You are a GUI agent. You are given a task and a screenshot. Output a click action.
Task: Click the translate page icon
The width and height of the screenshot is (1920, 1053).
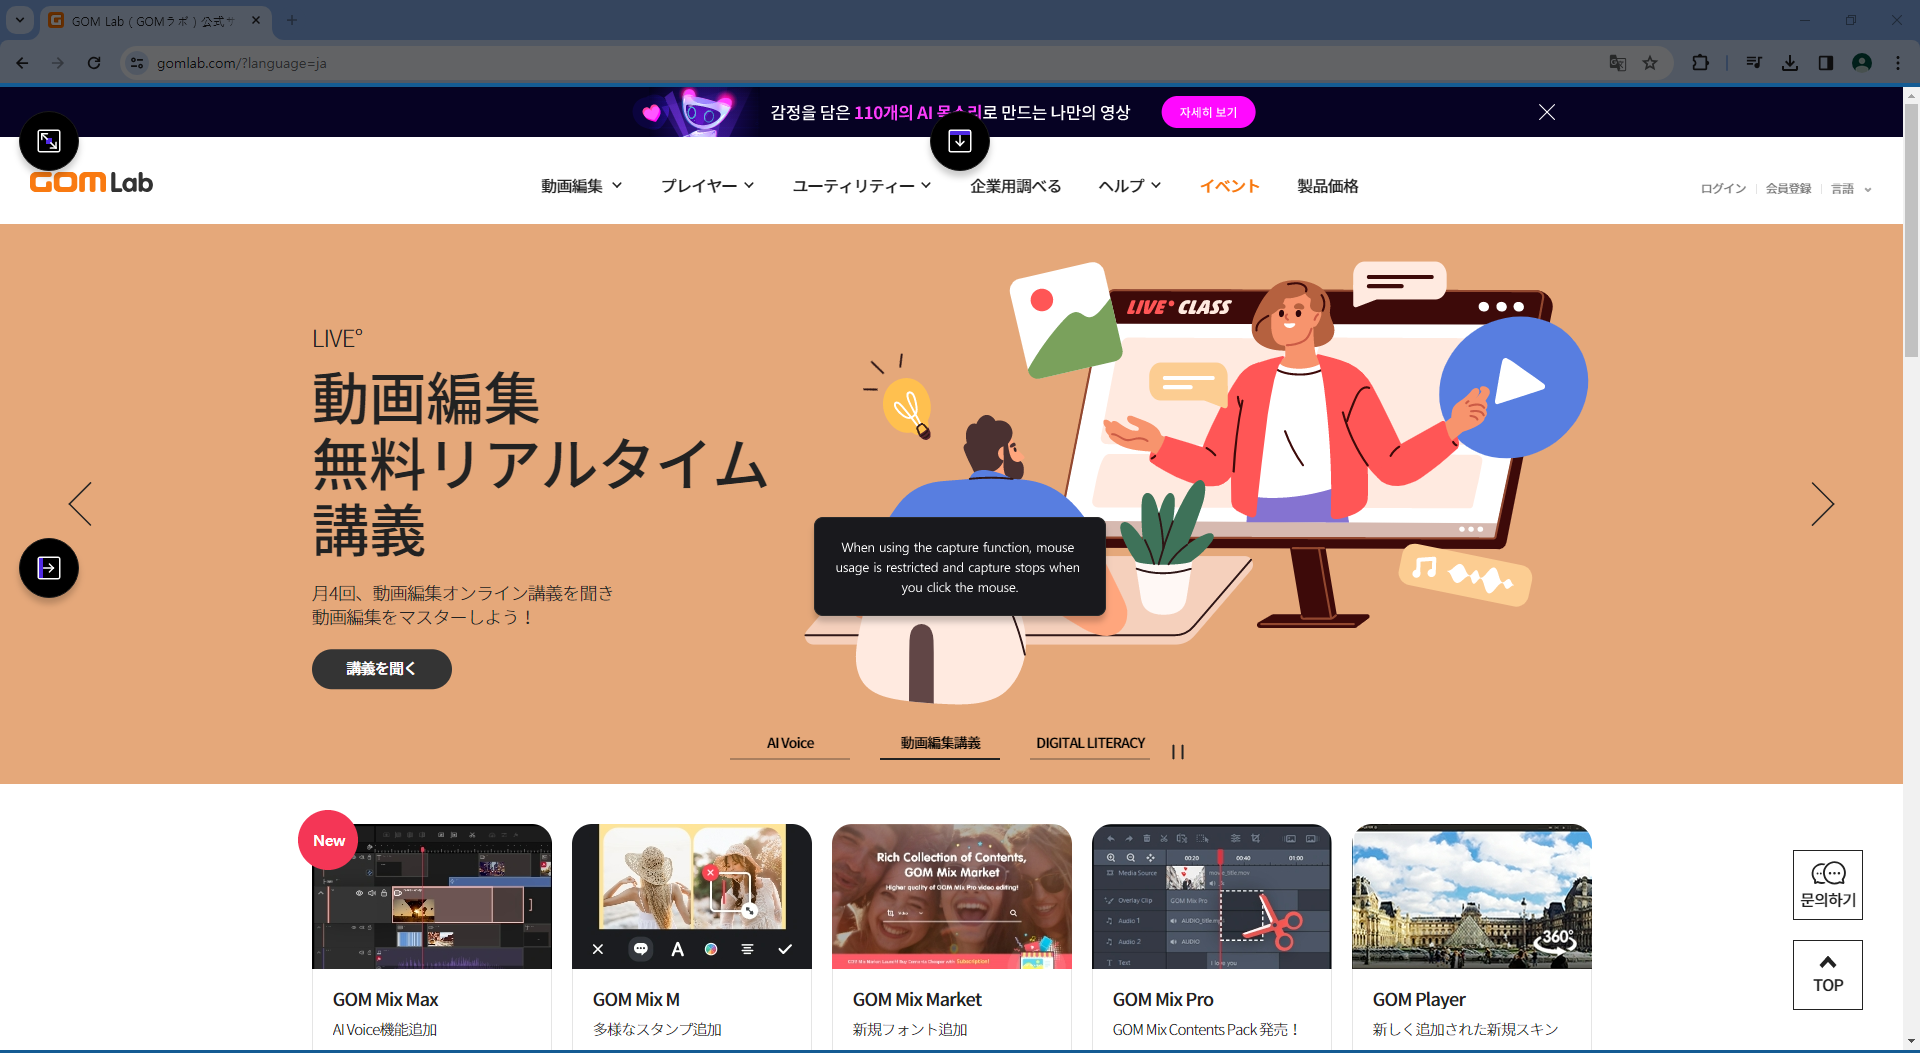tap(1617, 63)
